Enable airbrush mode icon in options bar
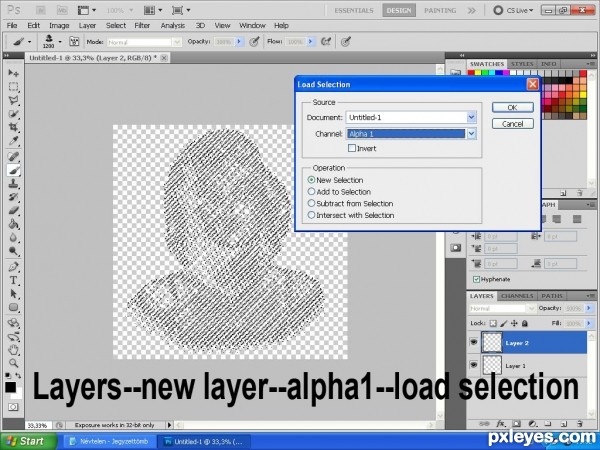This screenshot has height=450, width=600. 326,41
